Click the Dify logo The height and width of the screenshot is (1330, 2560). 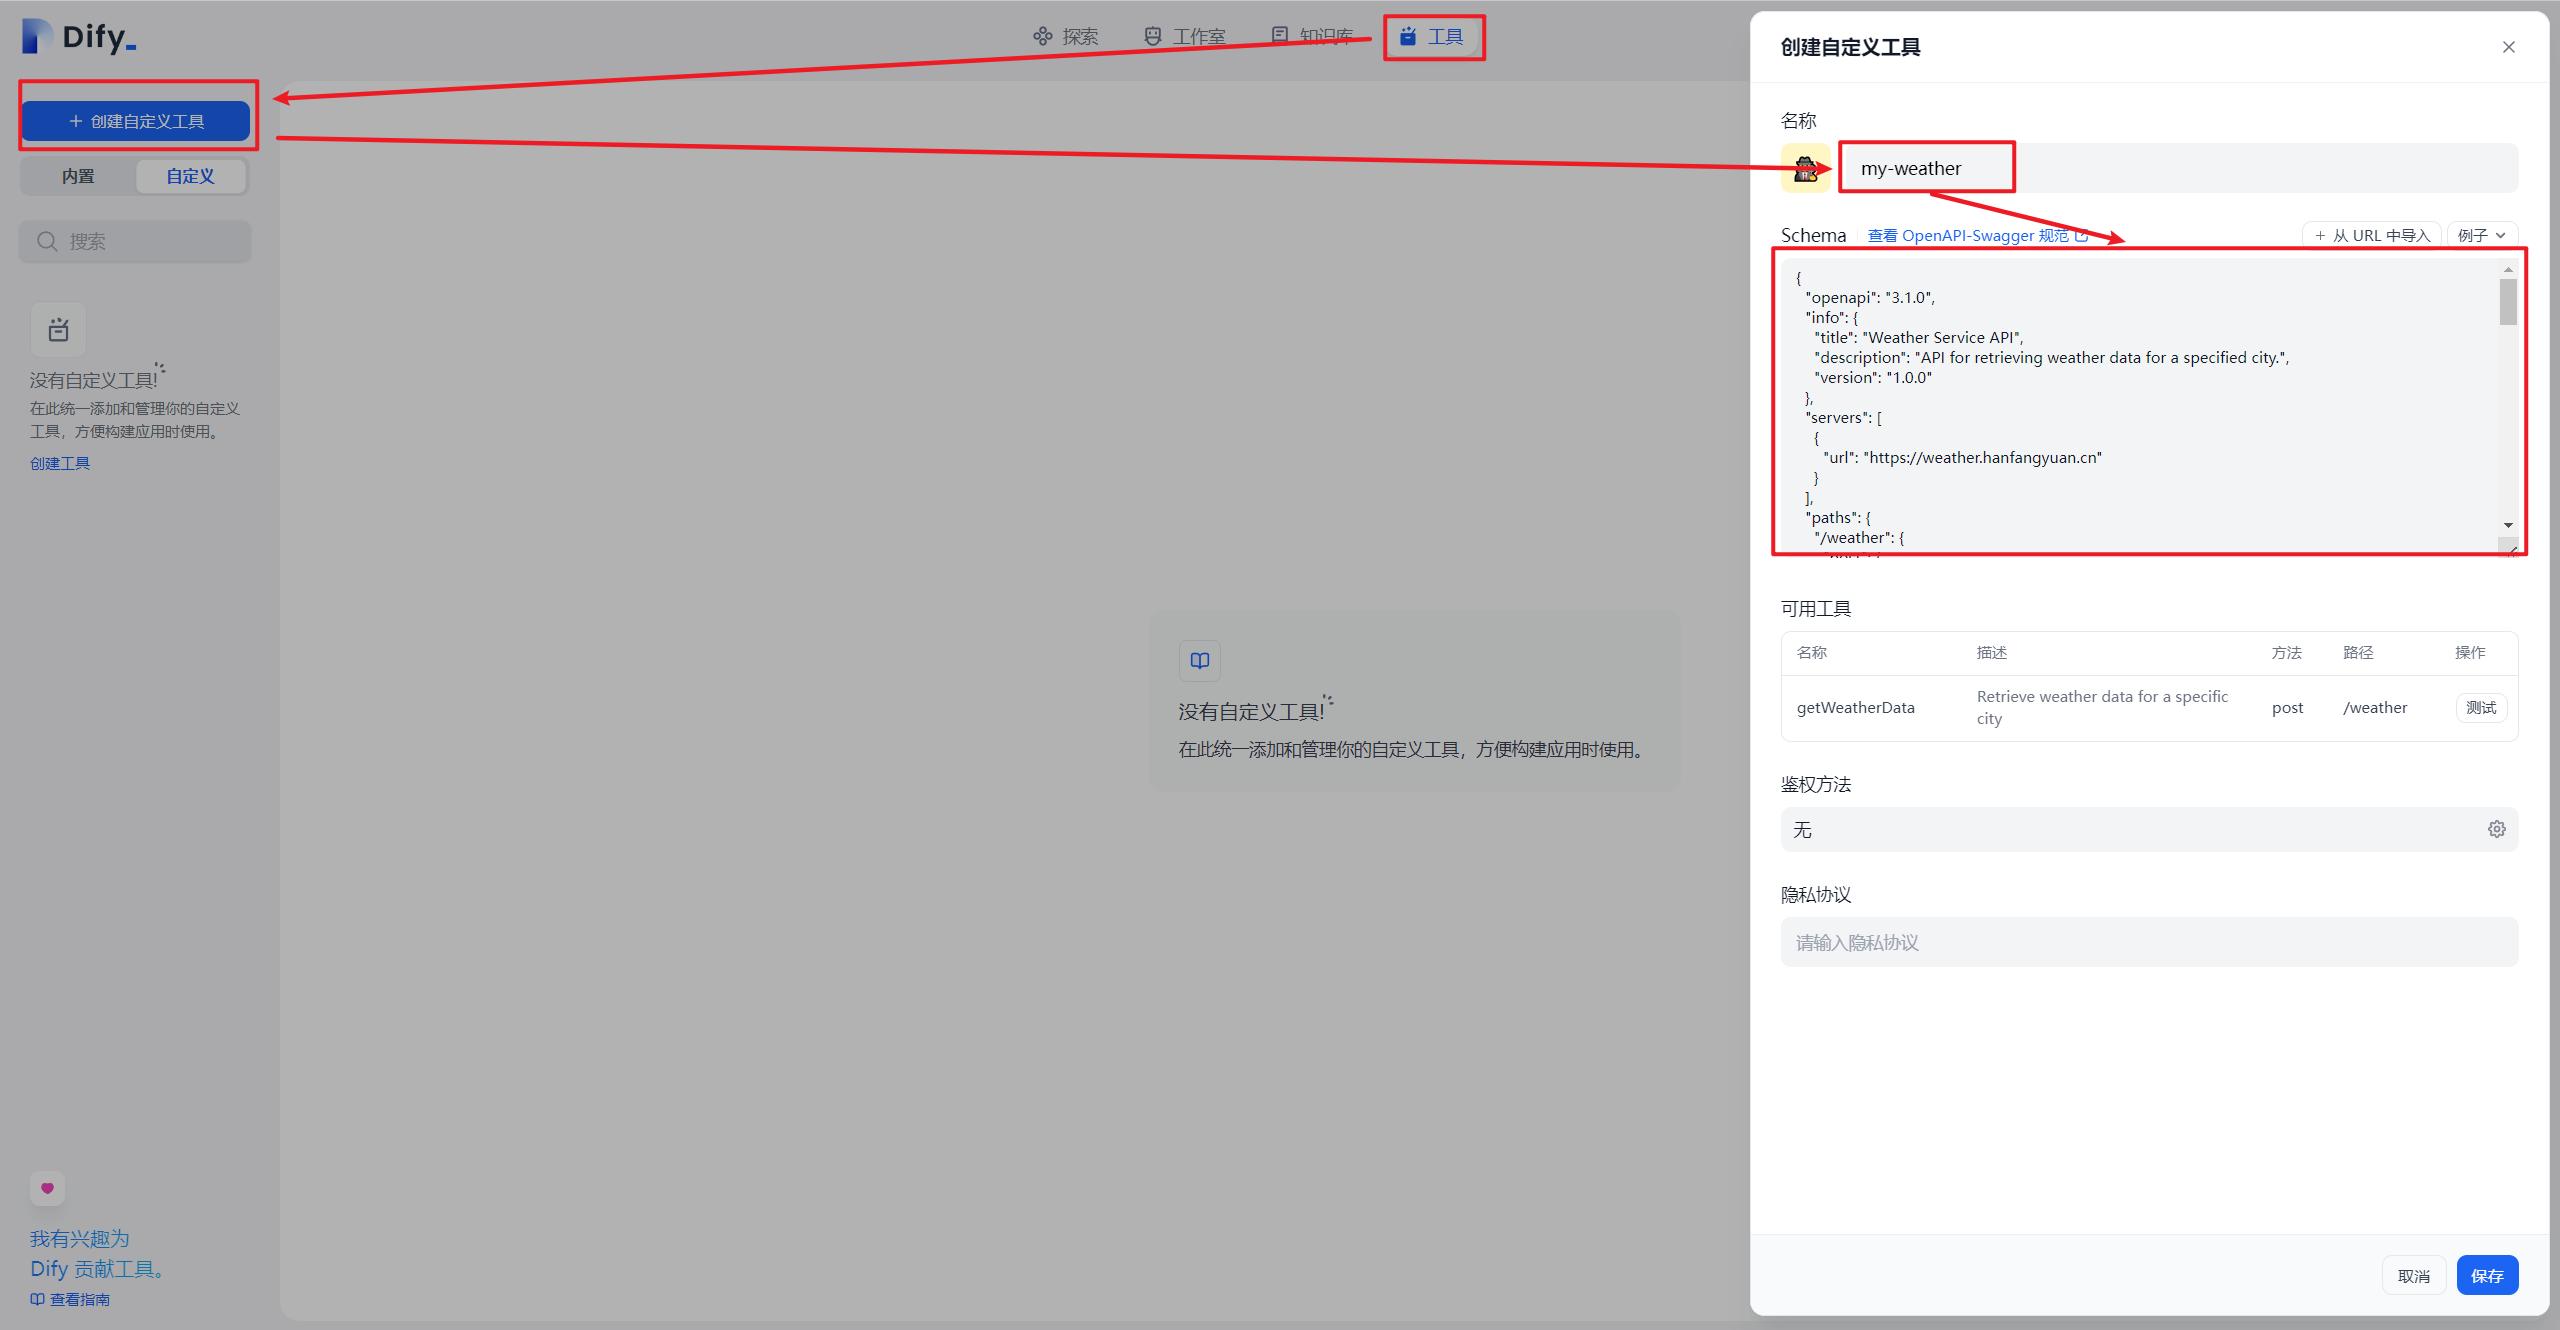coord(79,37)
